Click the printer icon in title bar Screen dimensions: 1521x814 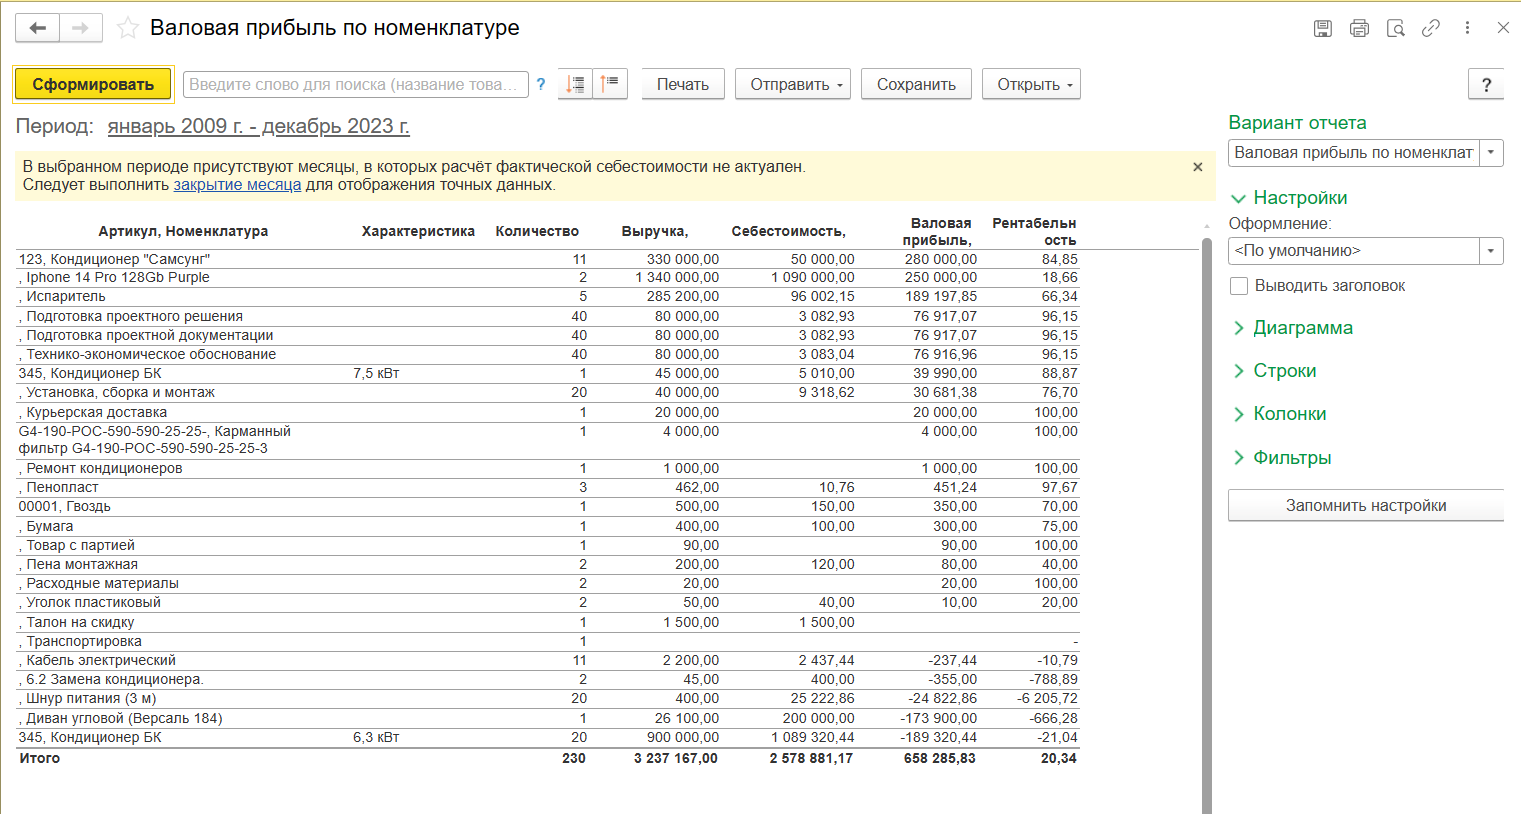pos(1359,28)
